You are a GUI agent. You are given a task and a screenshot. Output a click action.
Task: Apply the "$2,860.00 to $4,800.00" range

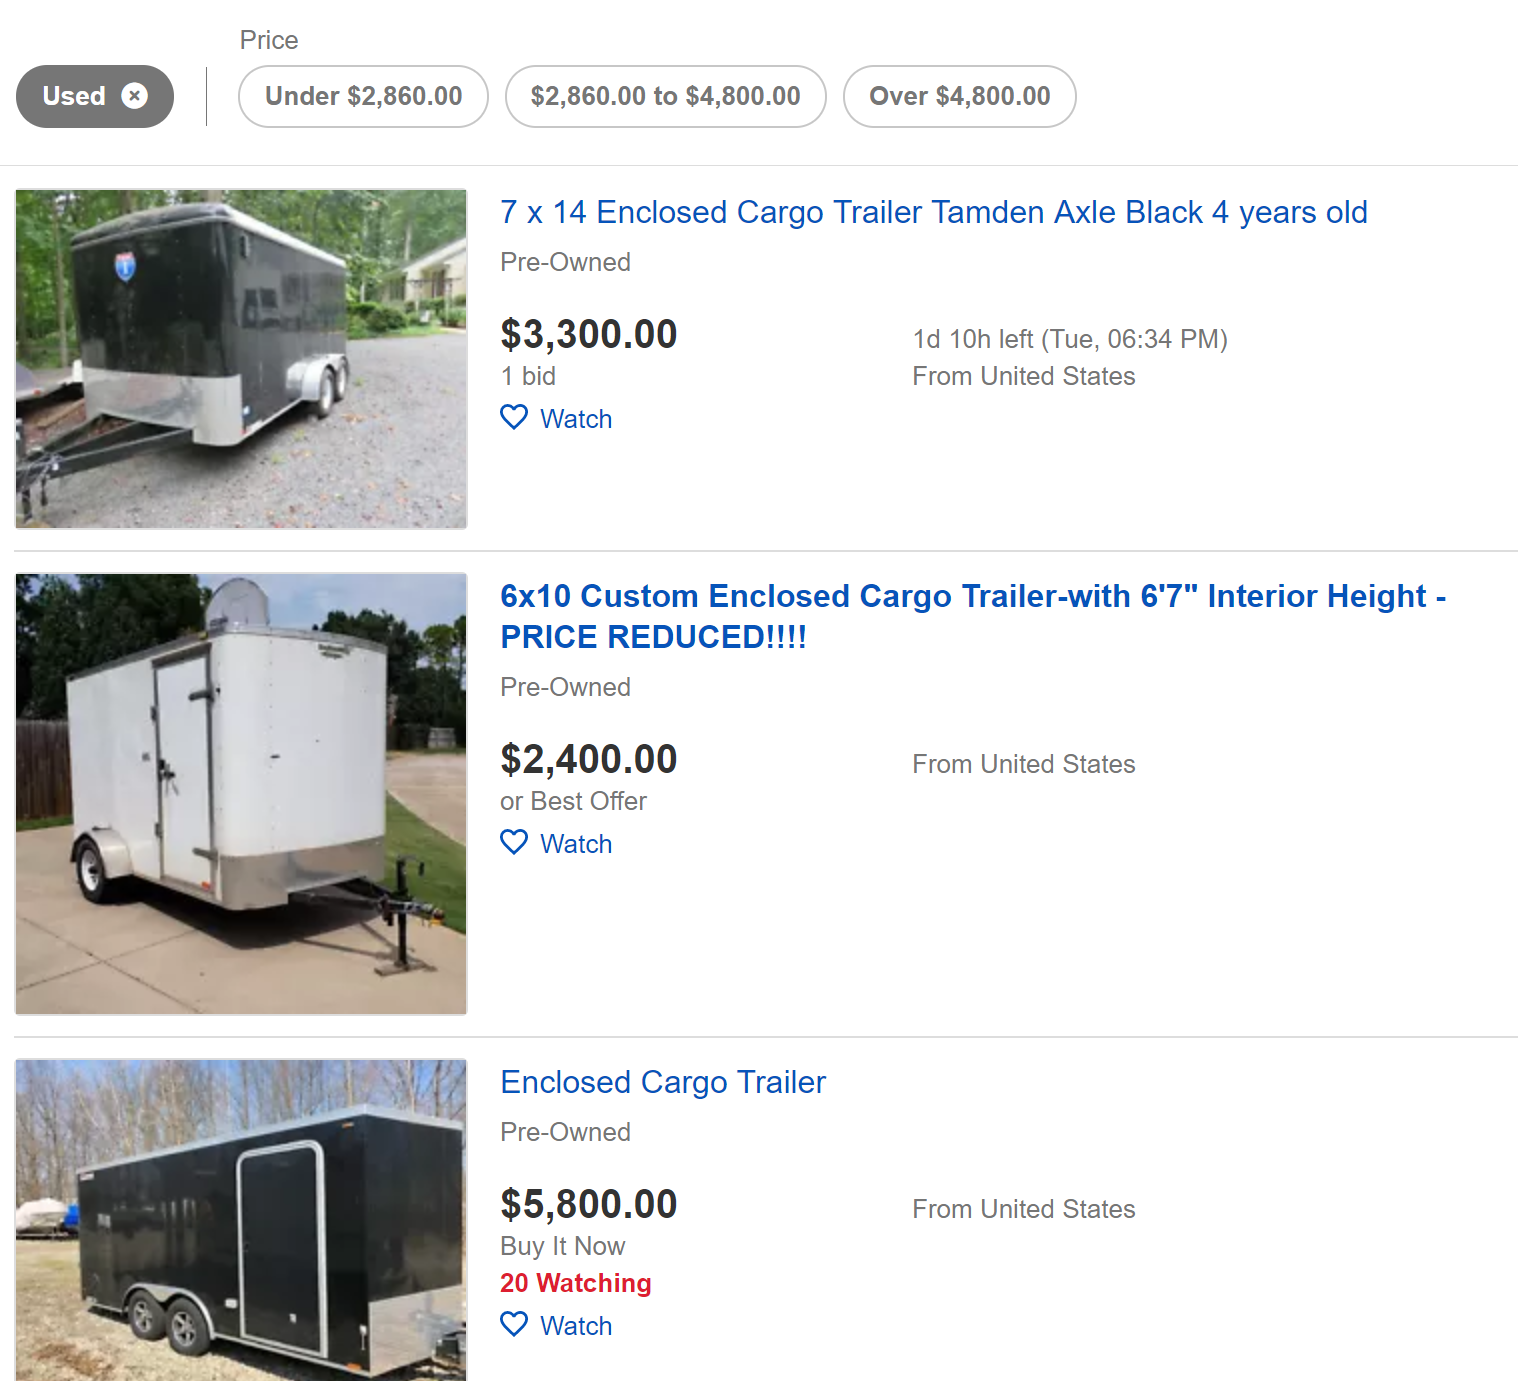point(665,96)
